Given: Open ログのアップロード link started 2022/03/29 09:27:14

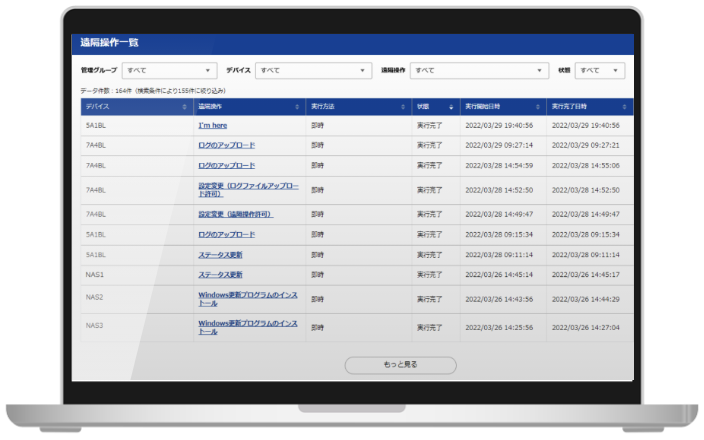Looking at the screenshot, I should coord(226,145).
